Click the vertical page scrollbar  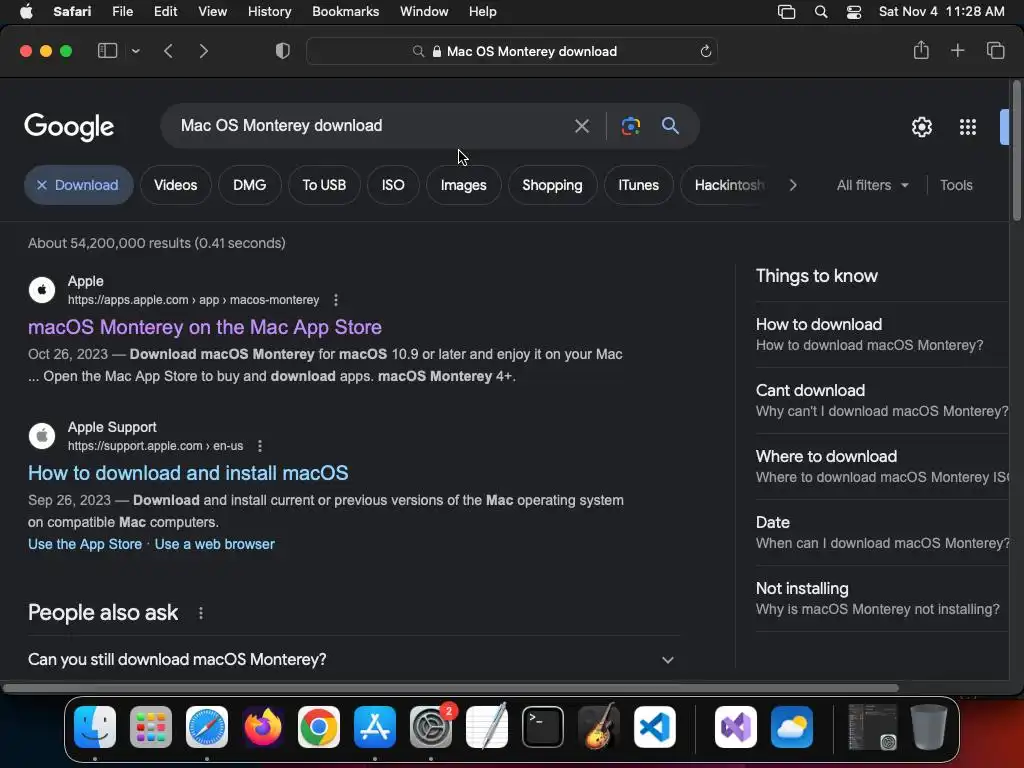(1016, 151)
